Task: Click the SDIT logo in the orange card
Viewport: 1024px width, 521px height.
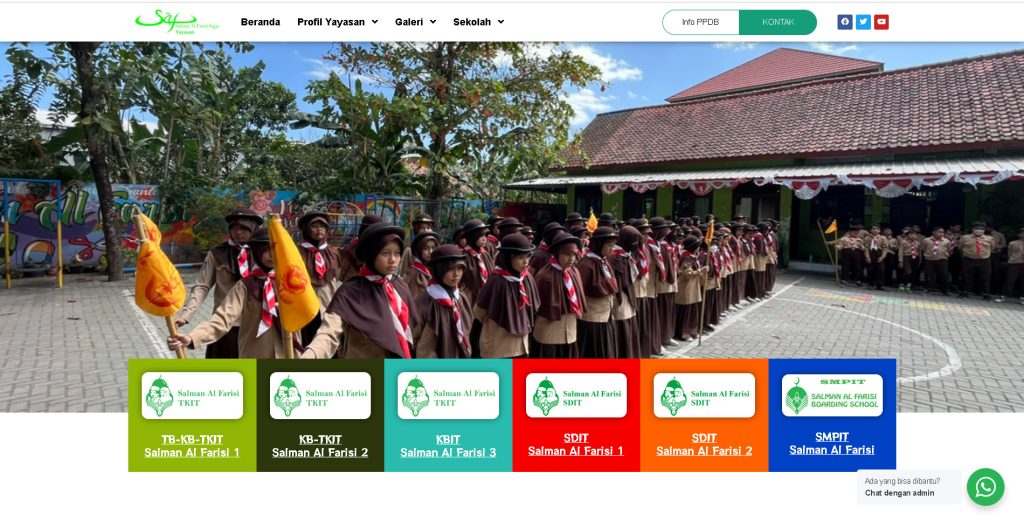Action: click(x=704, y=396)
